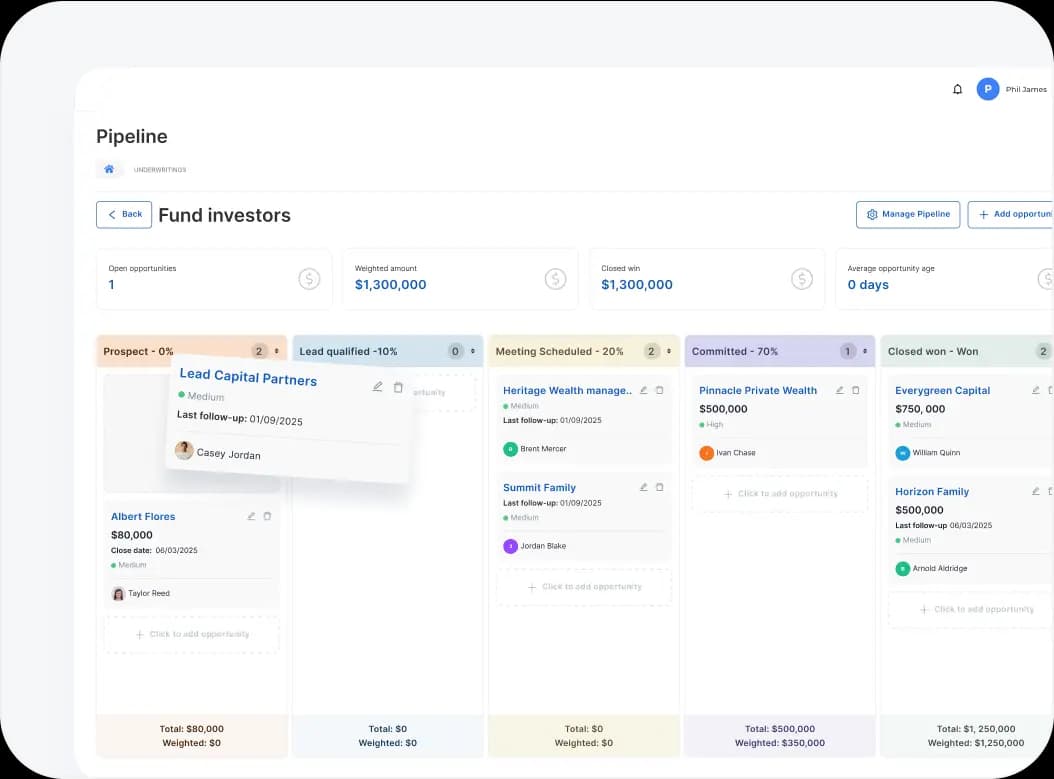Click the Back button

124,214
